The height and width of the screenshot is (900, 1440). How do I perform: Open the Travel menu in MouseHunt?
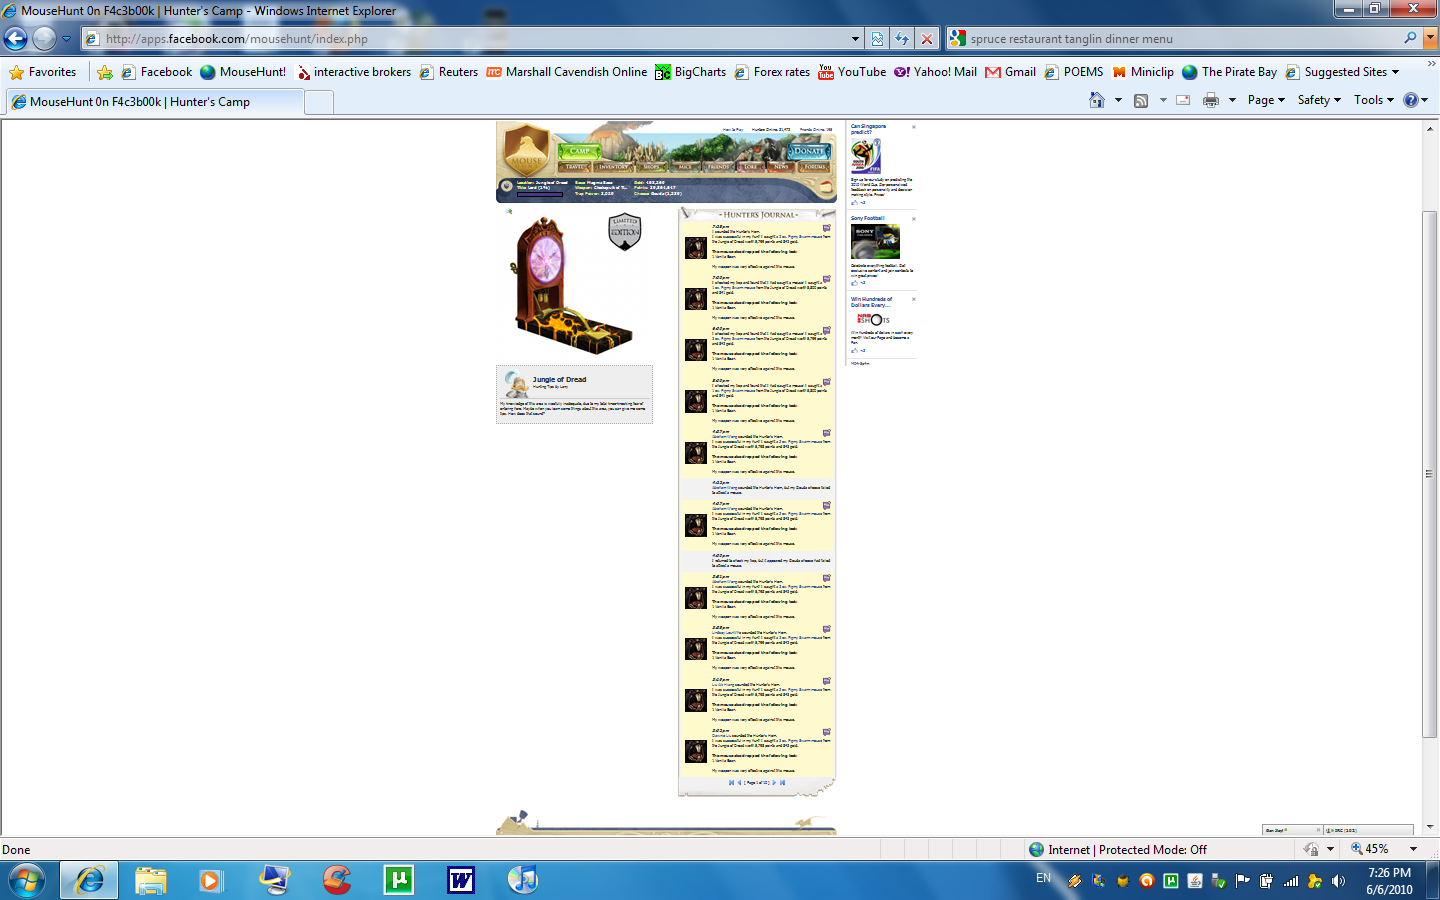click(576, 167)
